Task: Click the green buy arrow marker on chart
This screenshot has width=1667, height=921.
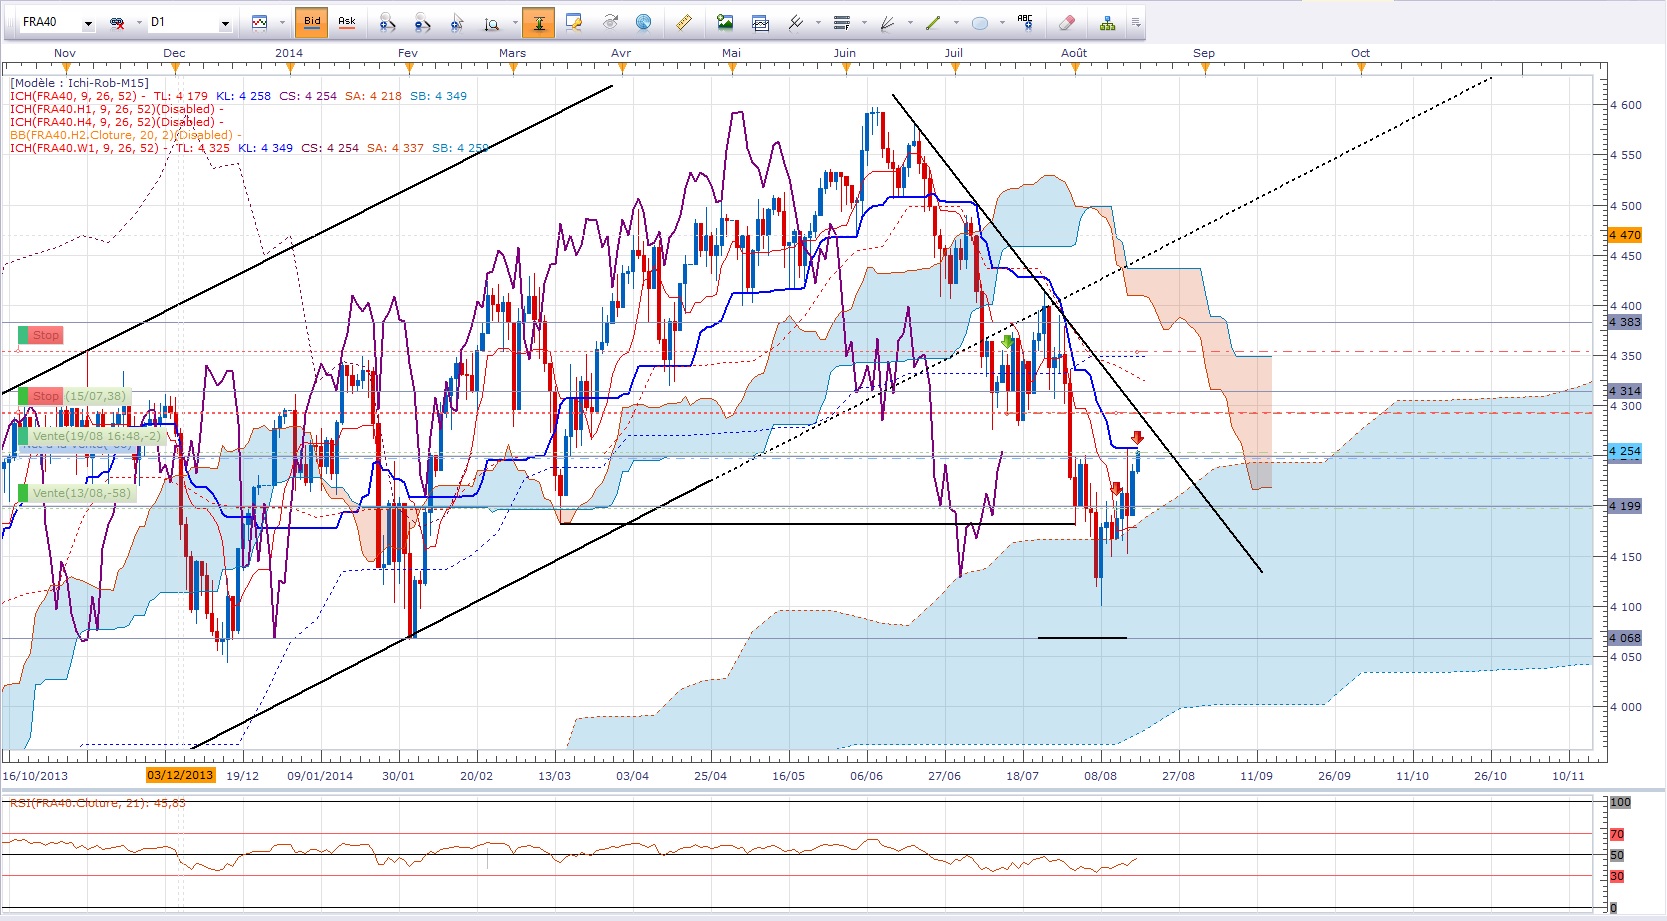Action: coord(1008,342)
